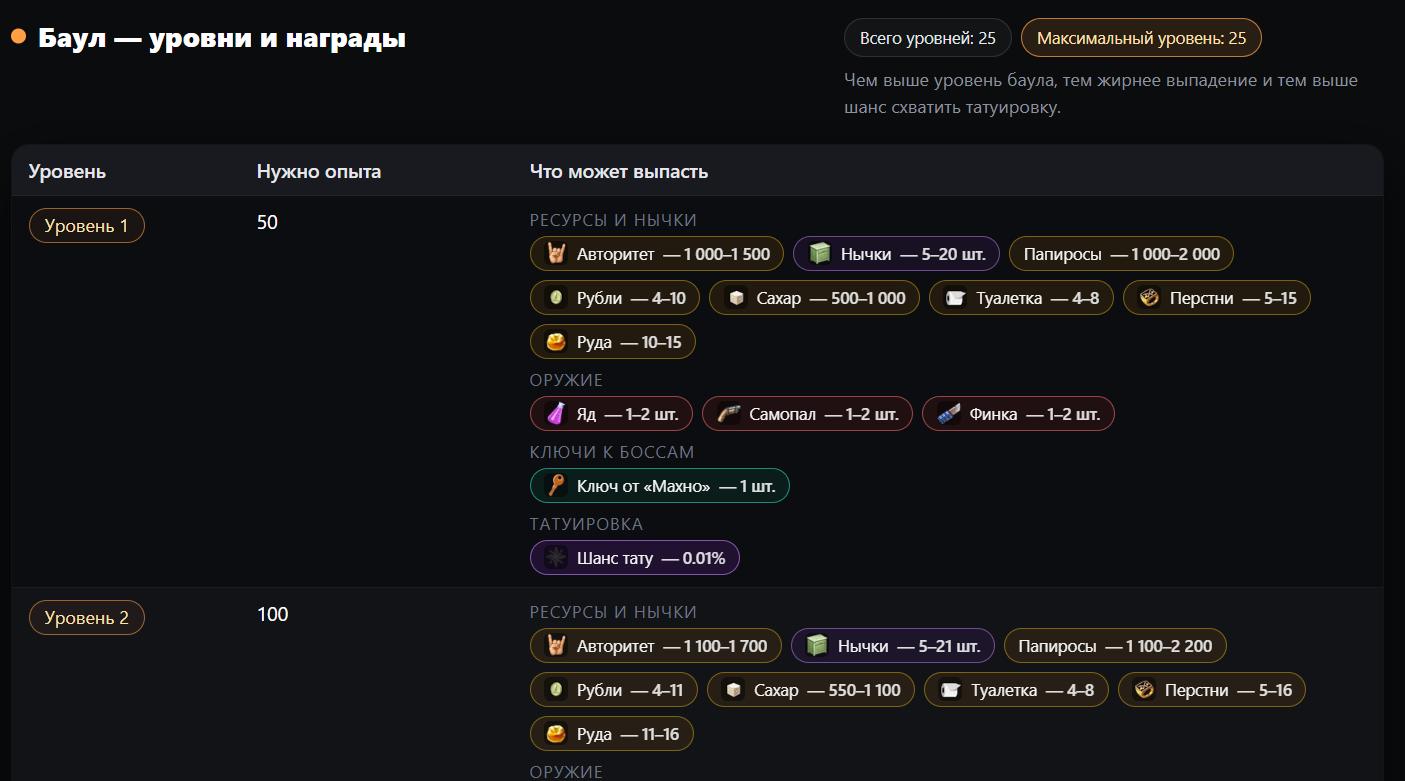Image resolution: width=1405 pixels, height=781 pixels.
Task: Click the Что может выпасть column header
Action: (x=619, y=172)
